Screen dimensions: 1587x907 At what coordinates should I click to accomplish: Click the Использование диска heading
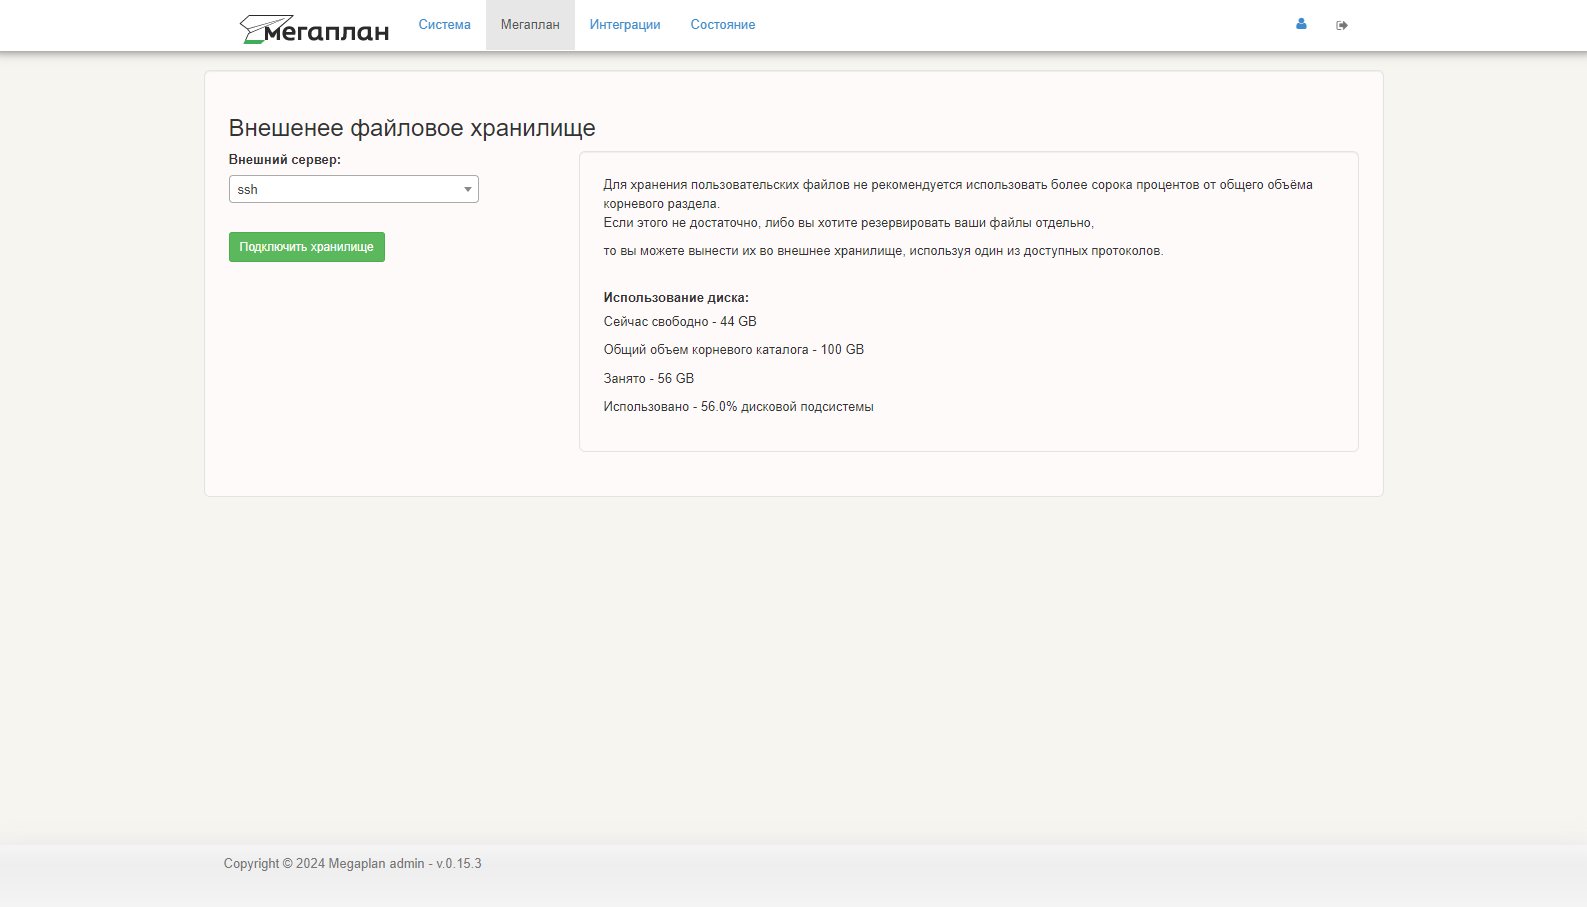pos(676,298)
